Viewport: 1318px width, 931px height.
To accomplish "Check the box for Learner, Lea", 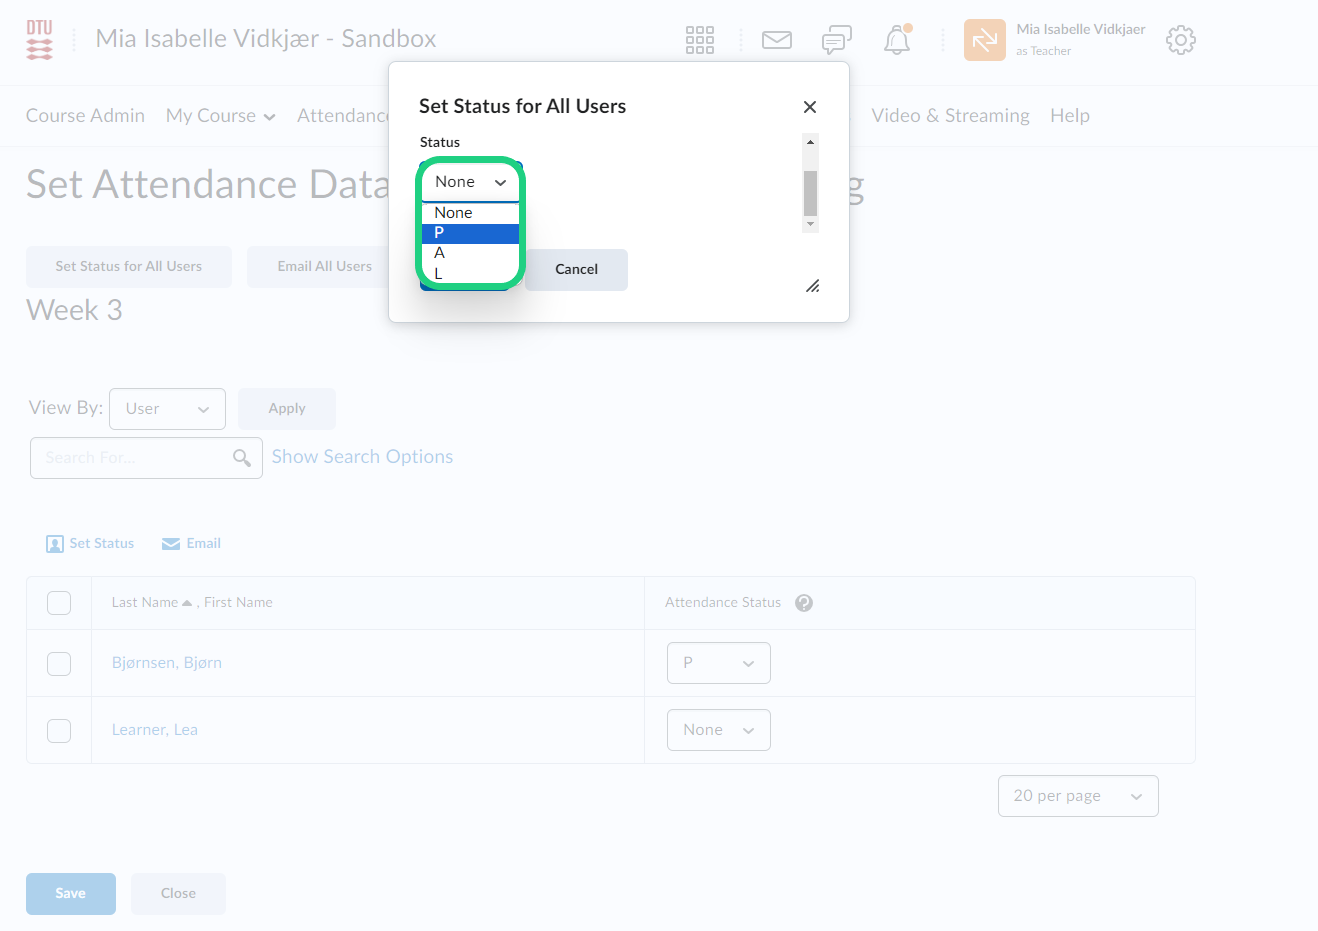I will coord(59,731).
